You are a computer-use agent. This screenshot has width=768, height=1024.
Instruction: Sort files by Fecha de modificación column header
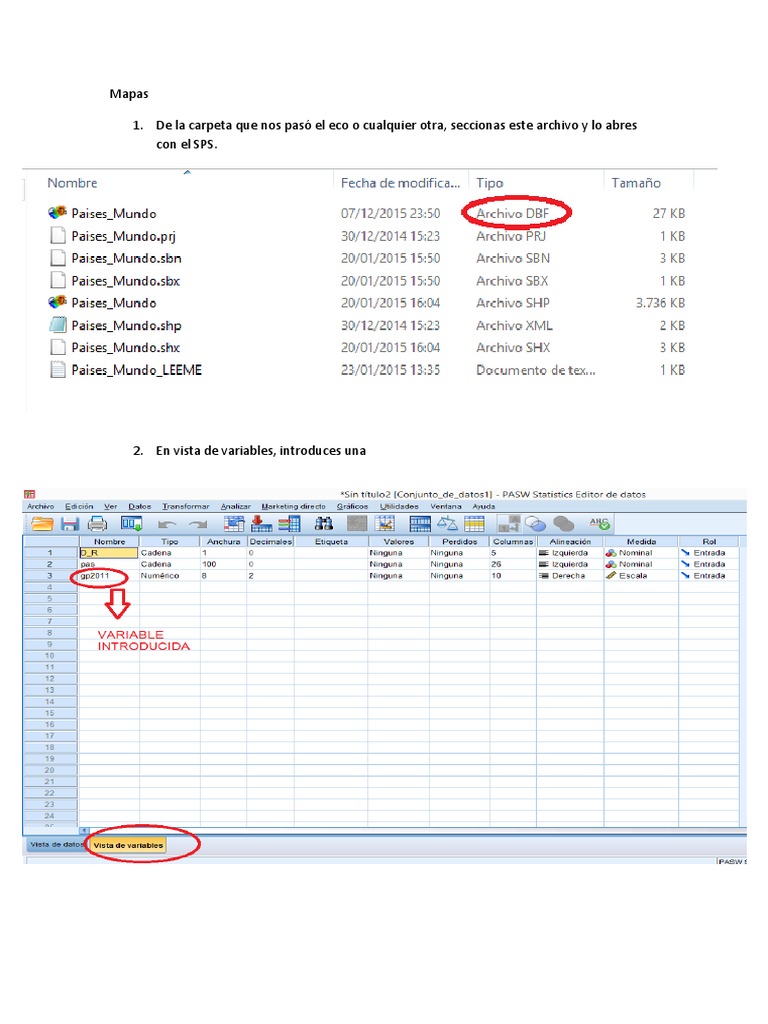[x=402, y=183]
